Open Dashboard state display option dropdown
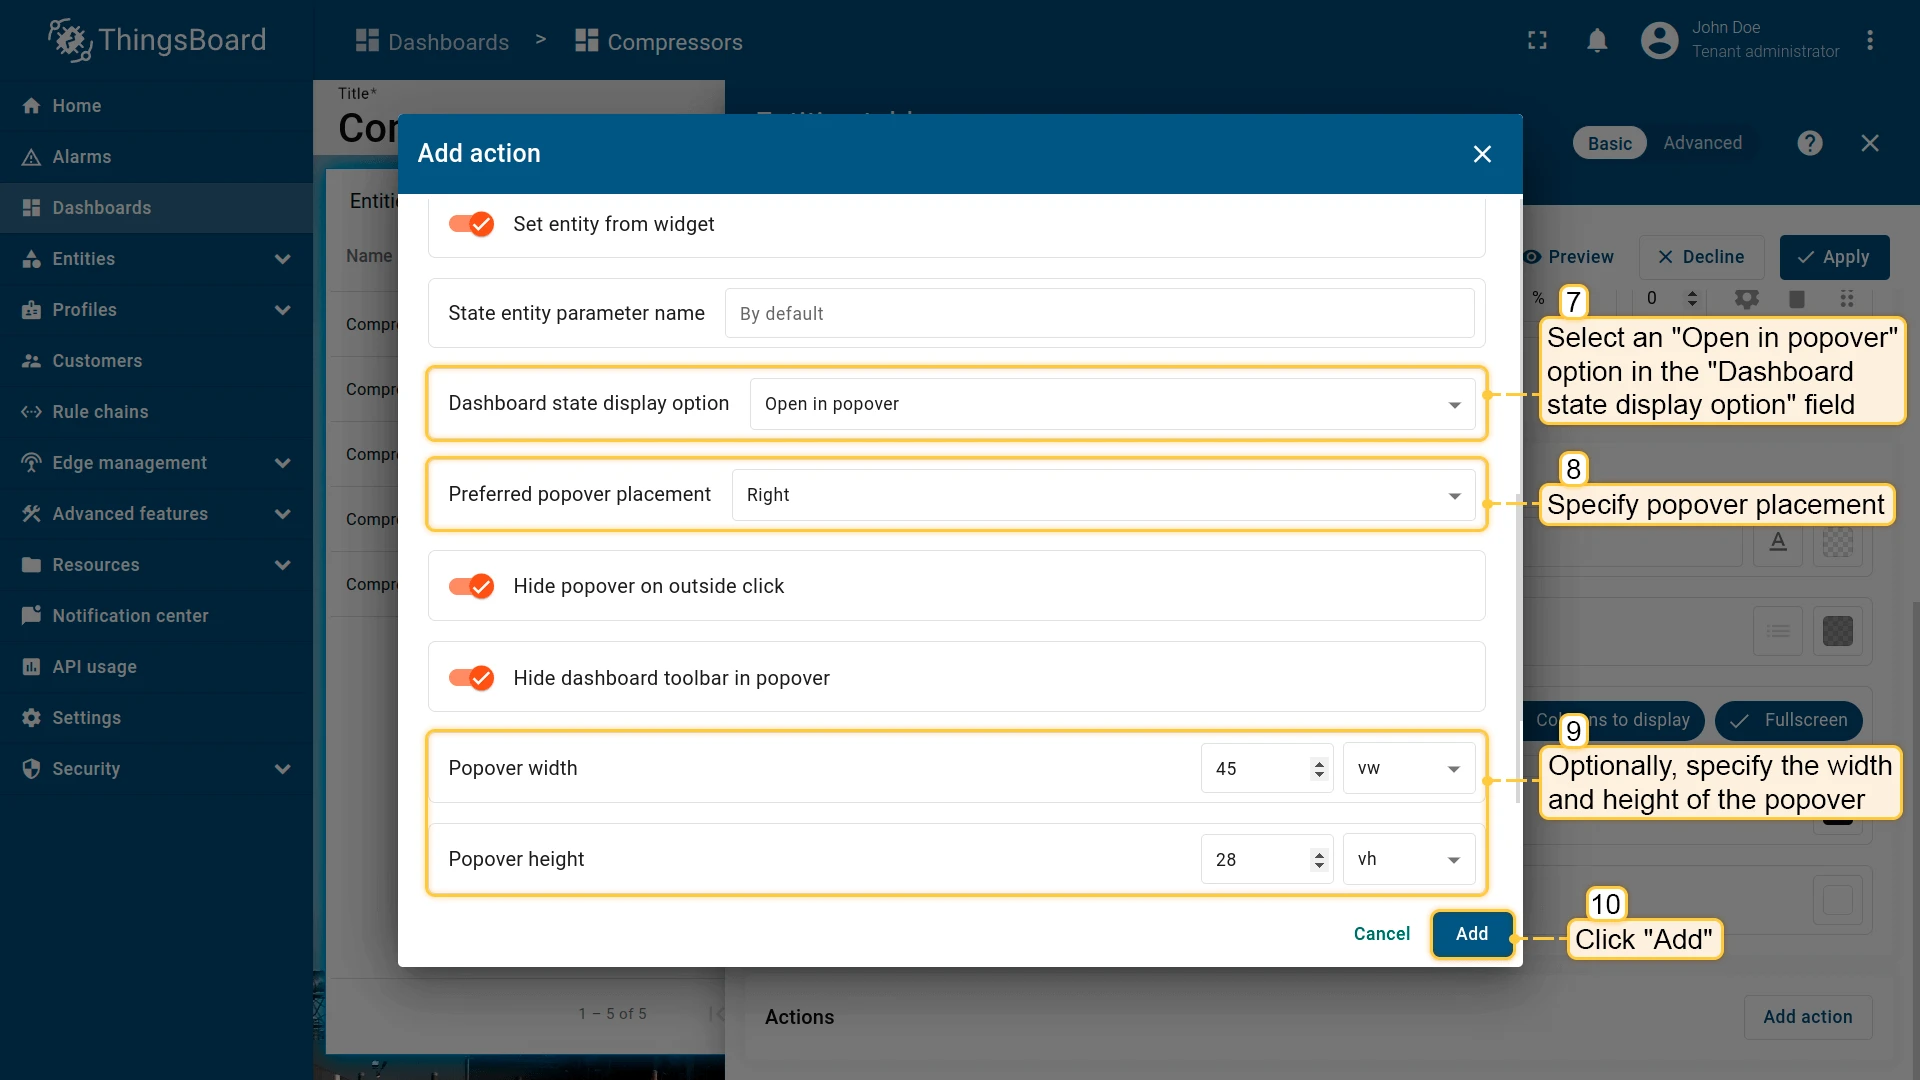Screen dimensions: 1920x1080 click(1112, 404)
